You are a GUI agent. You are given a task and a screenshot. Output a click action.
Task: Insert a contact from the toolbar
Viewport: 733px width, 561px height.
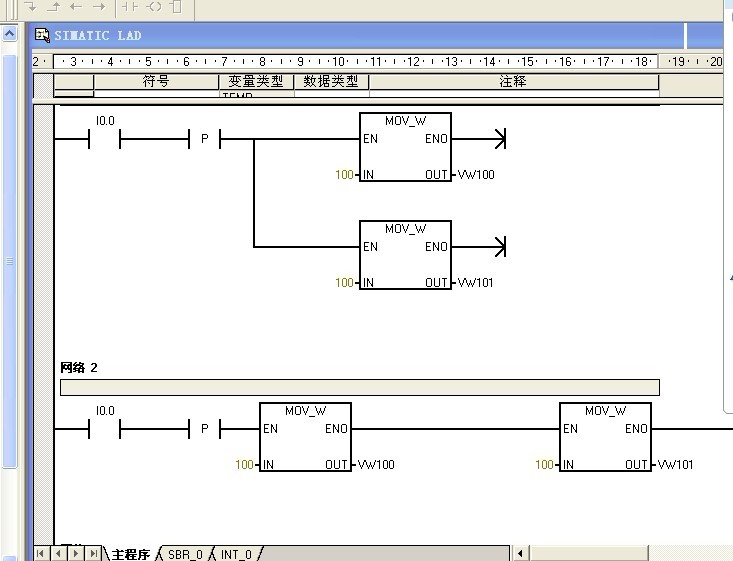click(x=131, y=7)
